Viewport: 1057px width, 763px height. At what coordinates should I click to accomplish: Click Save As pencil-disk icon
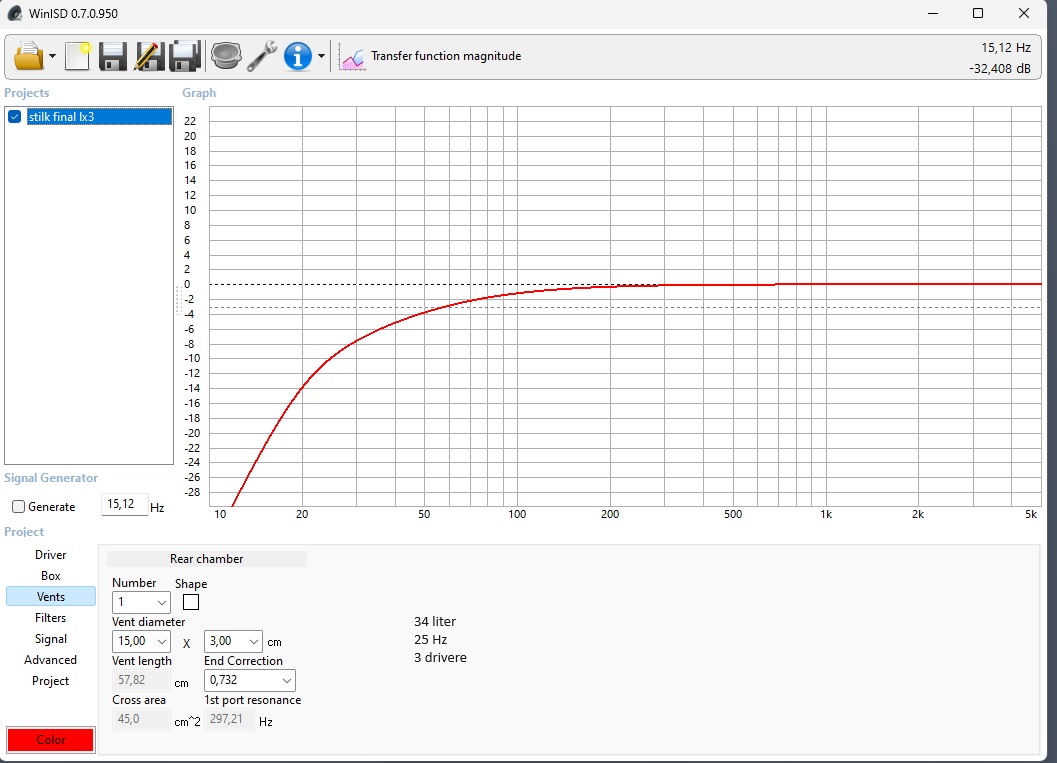[x=149, y=57]
